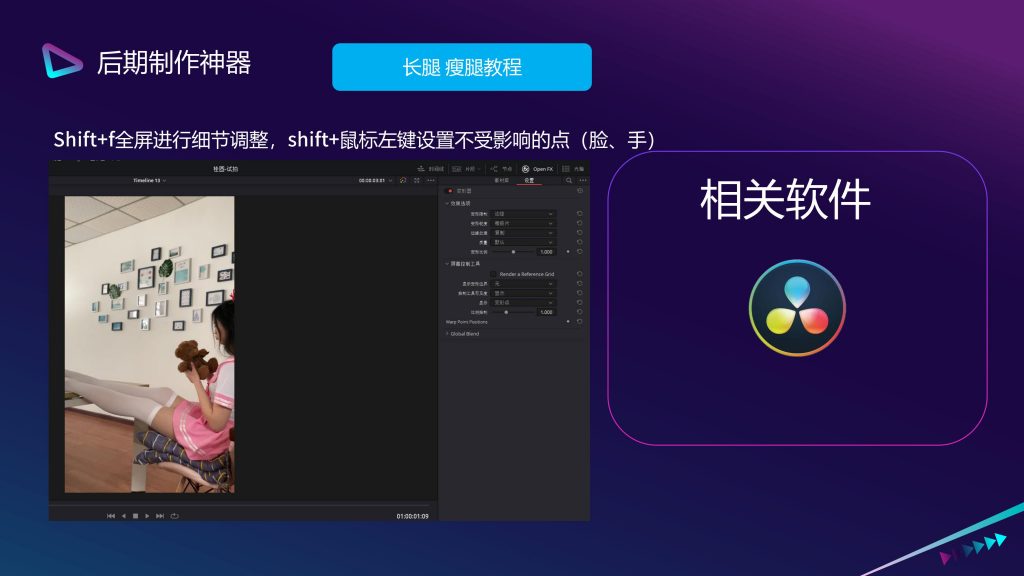Click the lower 1.000 value field in screen controls
Image resolution: width=1024 pixels, height=576 pixels.
[x=546, y=312]
